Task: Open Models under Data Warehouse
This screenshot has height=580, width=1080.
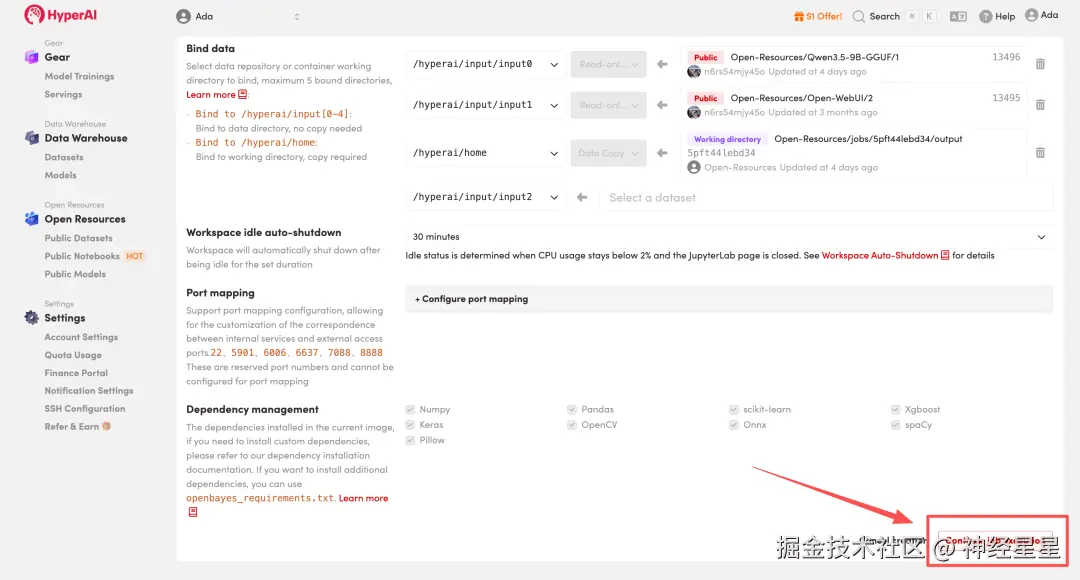Action: point(61,175)
